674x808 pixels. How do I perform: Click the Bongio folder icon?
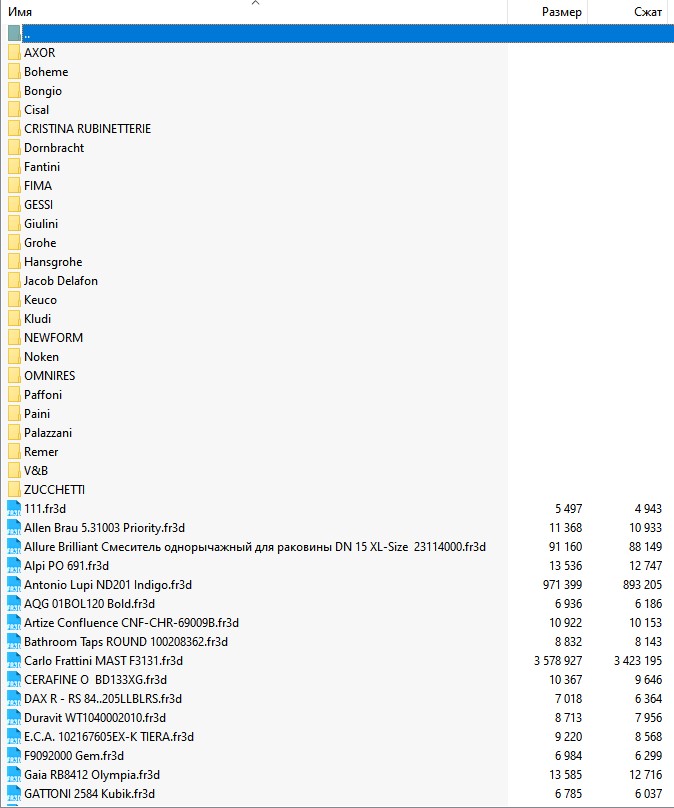tap(14, 91)
